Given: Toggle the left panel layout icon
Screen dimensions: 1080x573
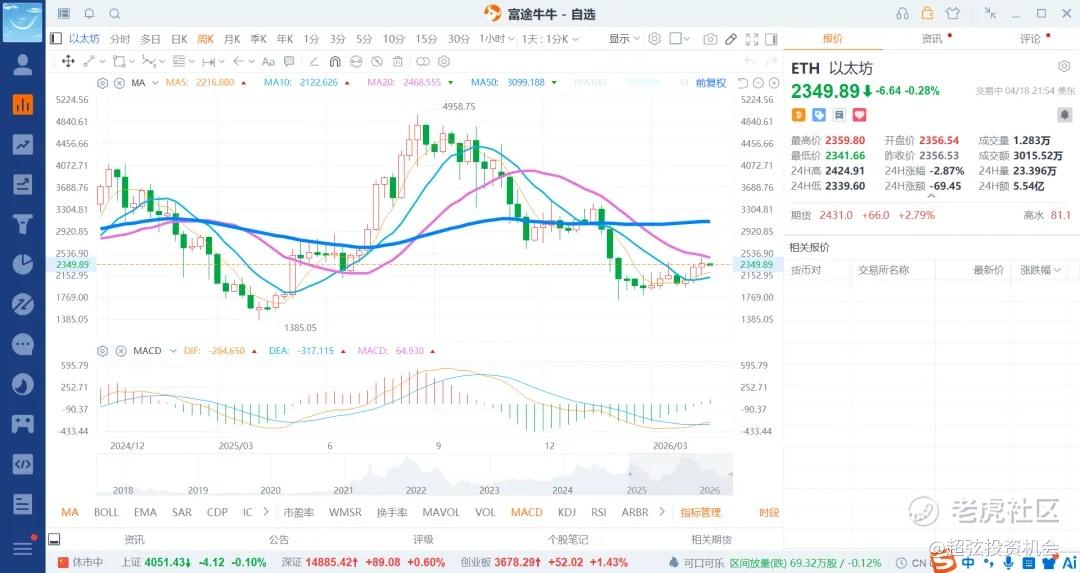Looking at the screenshot, I should point(56,39).
